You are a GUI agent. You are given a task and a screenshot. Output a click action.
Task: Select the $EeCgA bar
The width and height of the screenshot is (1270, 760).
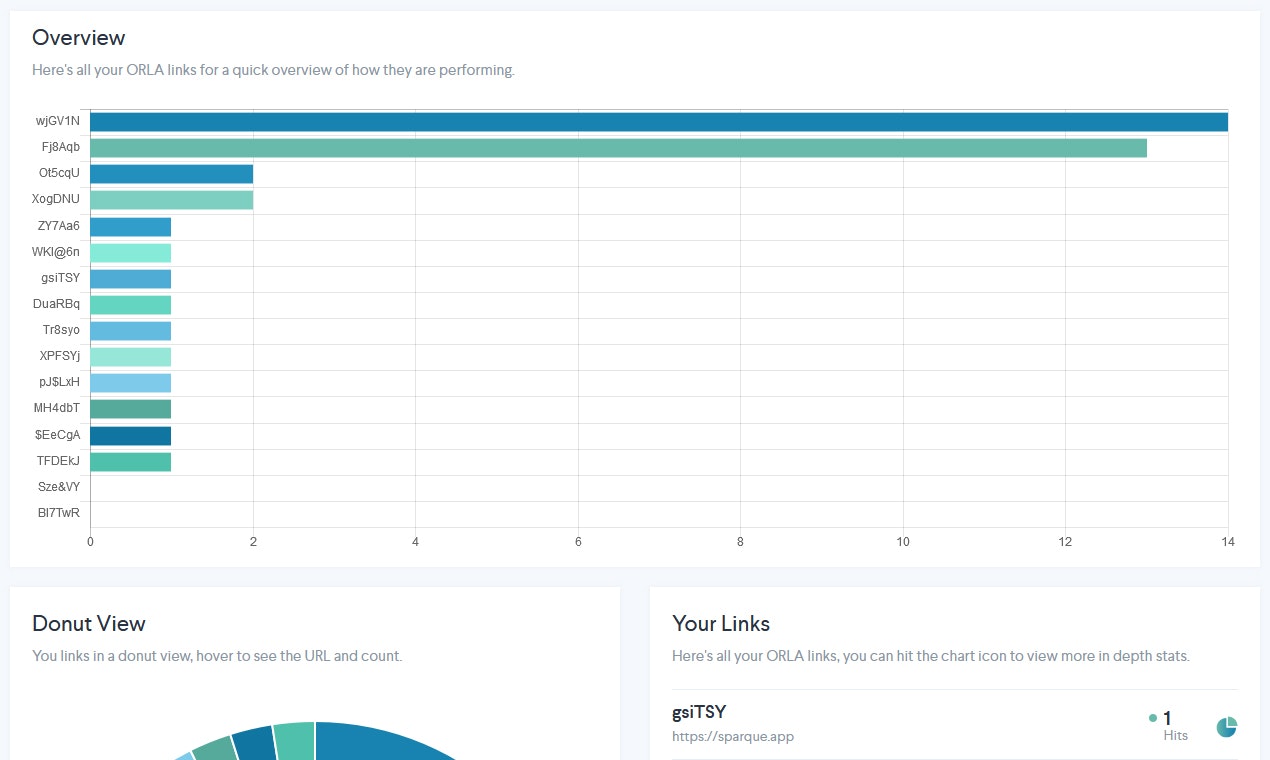[131, 436]
